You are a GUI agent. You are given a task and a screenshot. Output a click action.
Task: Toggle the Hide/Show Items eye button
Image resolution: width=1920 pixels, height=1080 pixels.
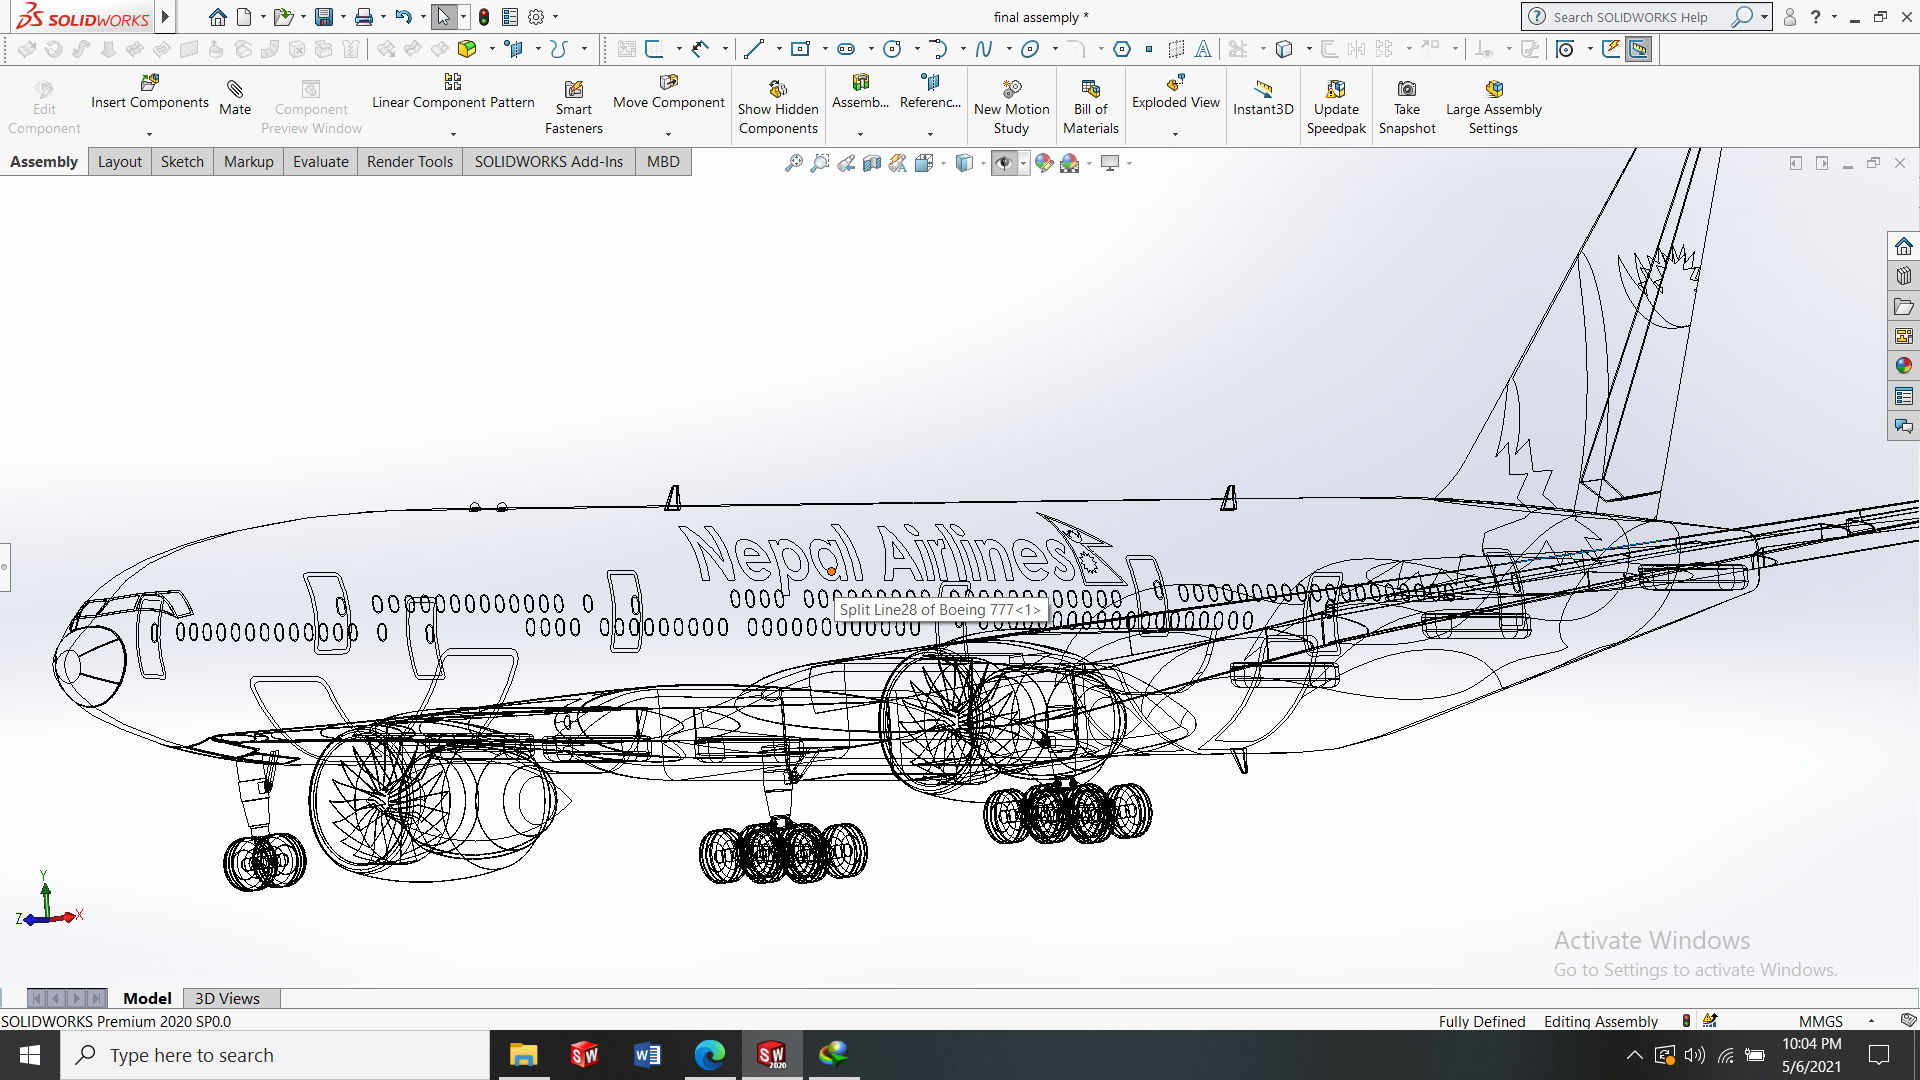(x=1004, y=163)
